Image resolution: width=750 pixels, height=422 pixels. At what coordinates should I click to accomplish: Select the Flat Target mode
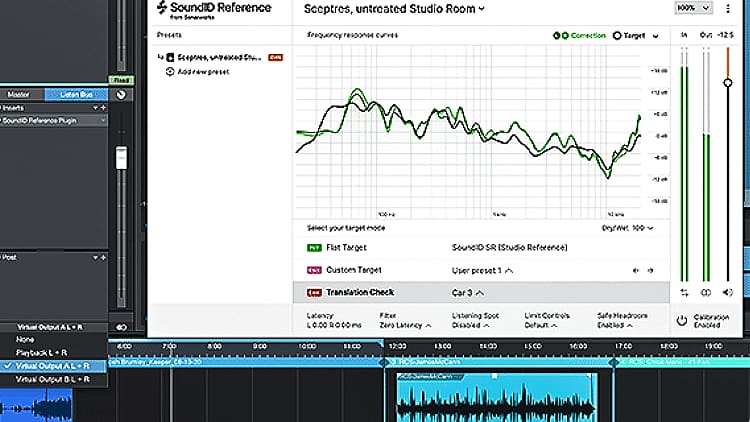[346, 247]
